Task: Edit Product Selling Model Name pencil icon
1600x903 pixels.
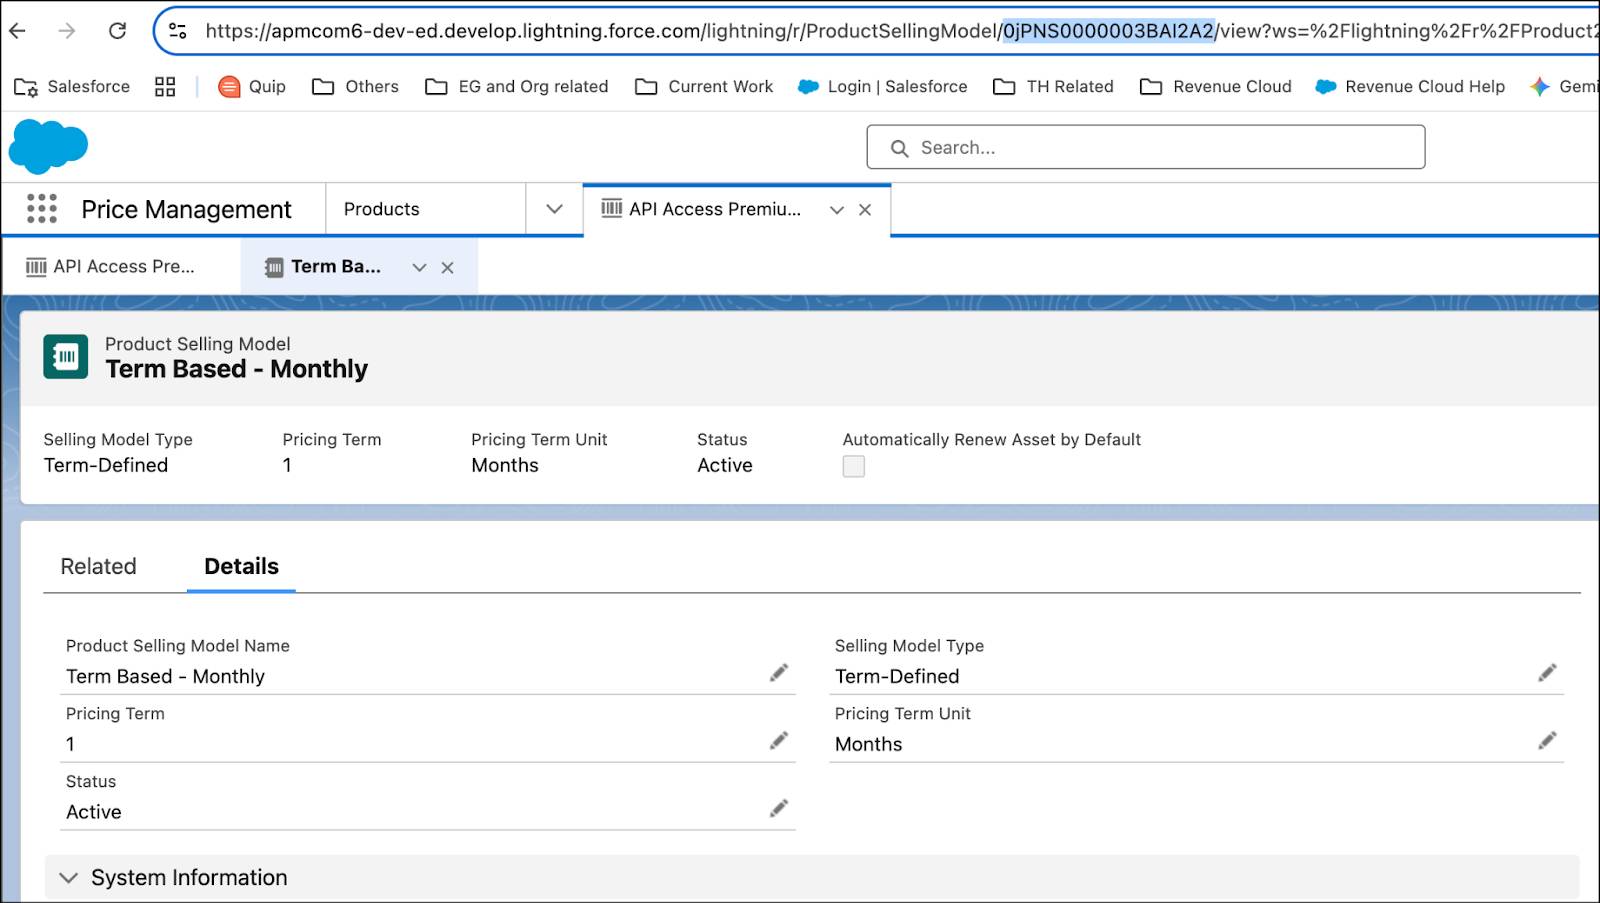Action: 779,673
